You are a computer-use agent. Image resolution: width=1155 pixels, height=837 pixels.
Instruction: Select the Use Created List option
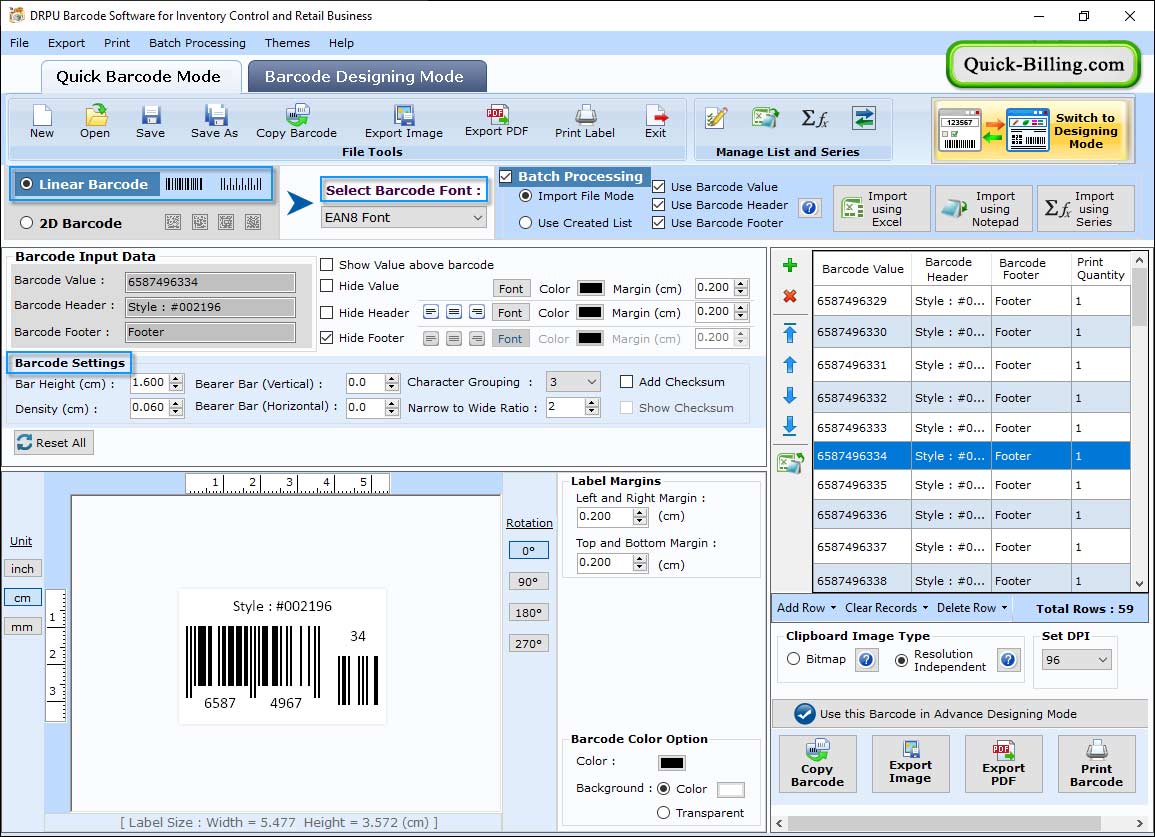pos(525,223)
